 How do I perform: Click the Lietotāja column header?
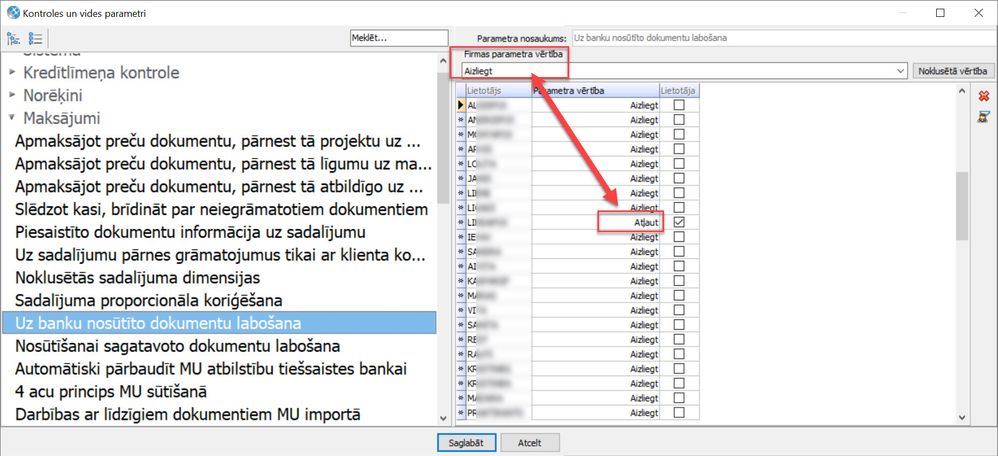[679, 91]
